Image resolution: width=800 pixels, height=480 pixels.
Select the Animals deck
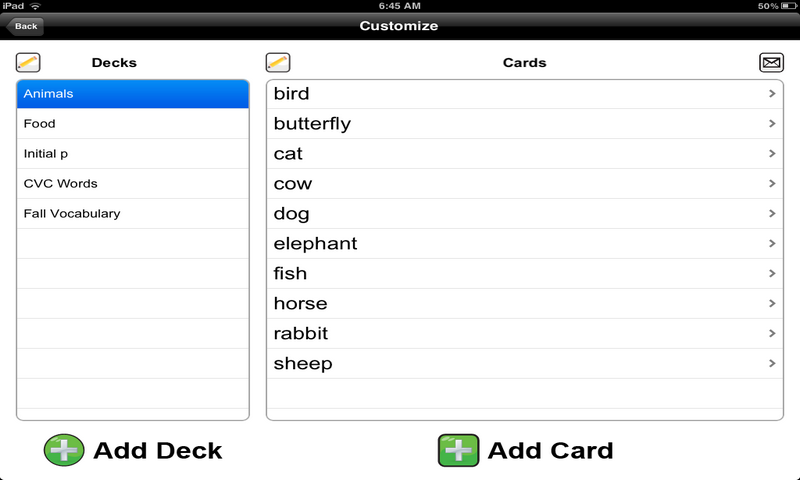tap(132, 94)
